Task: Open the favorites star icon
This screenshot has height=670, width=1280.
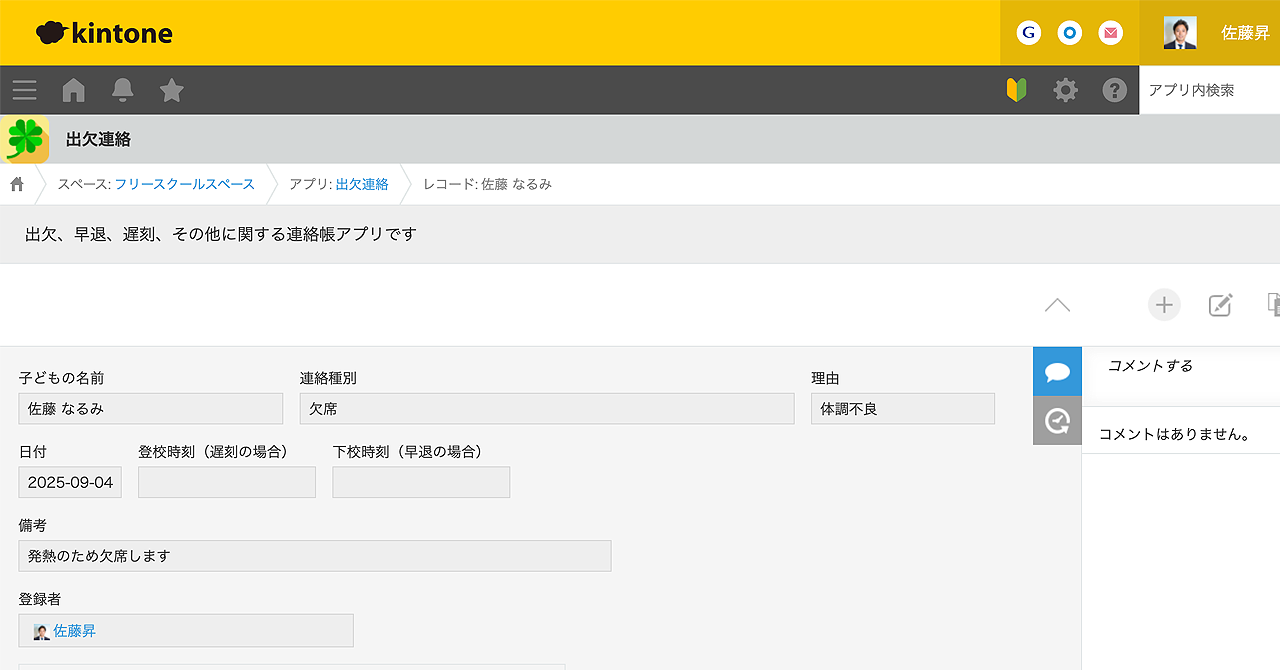Action: [x=172, y=91]
